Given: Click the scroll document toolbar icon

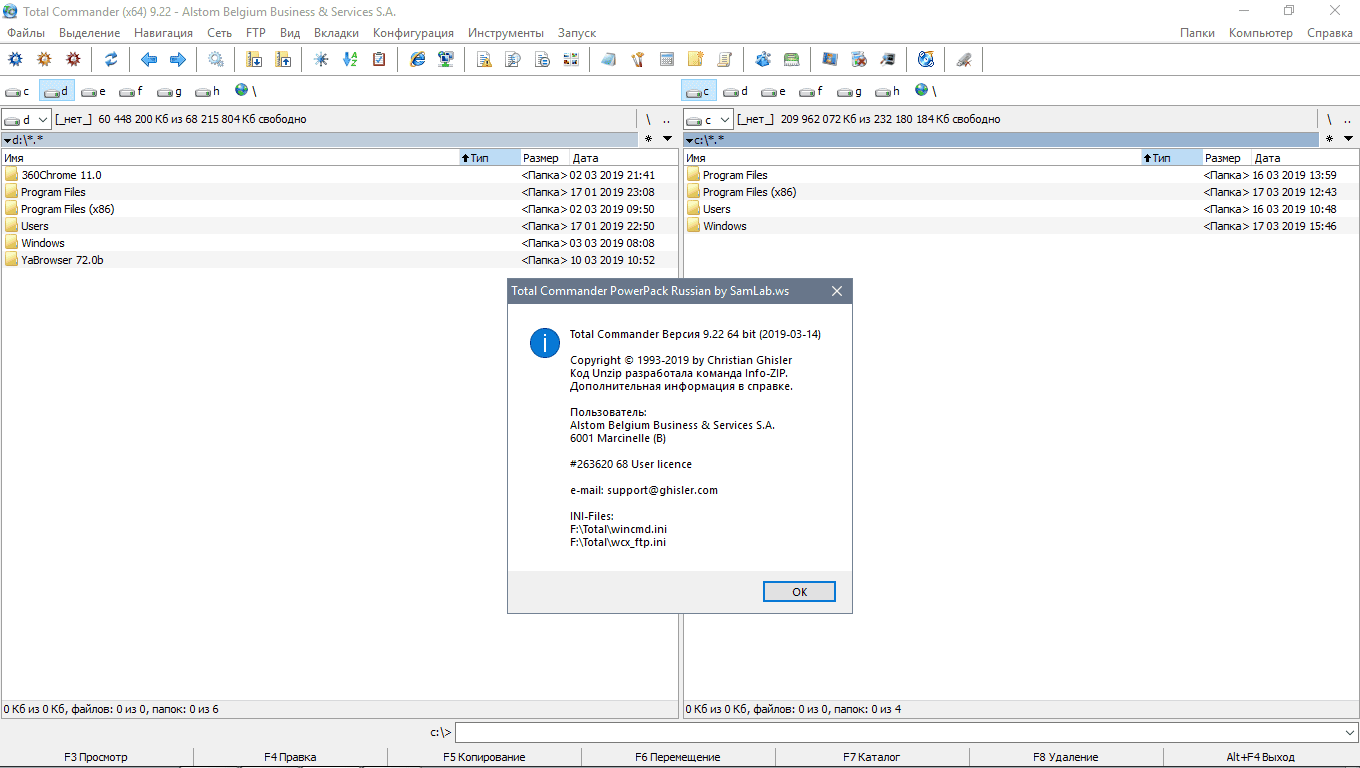Looking at the screenshot, I should (x=724, y=60).
